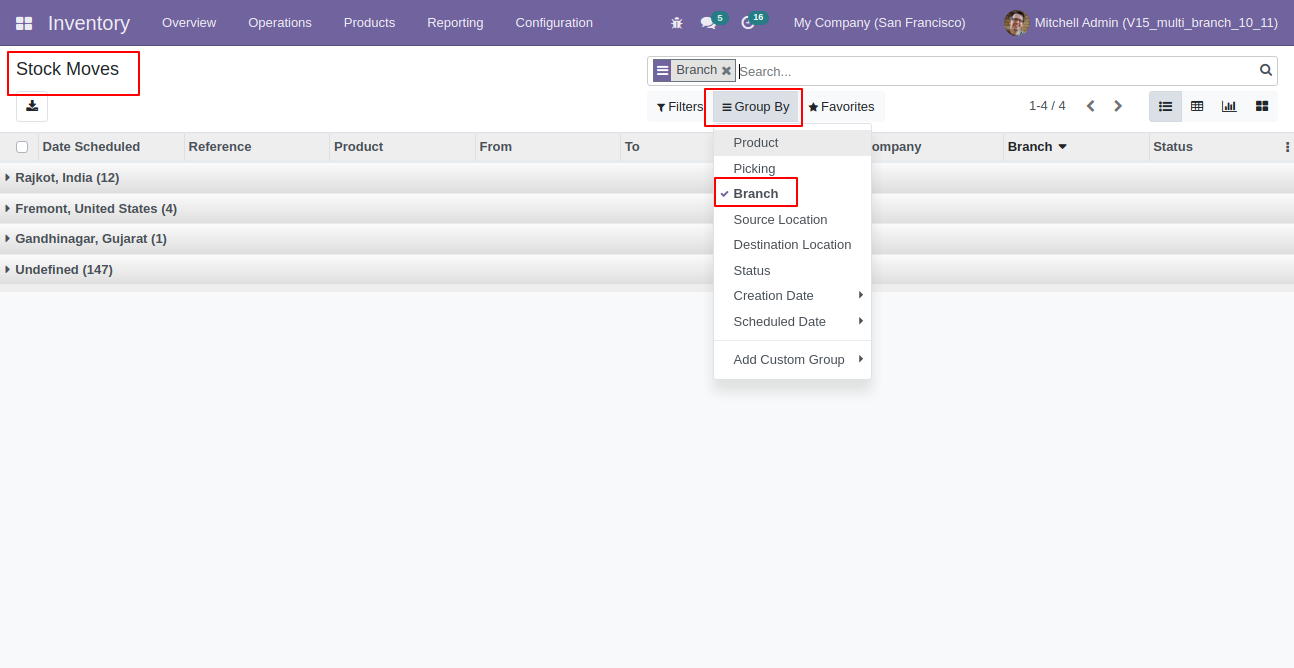
Task: Group by Source Location
Action: [x=792, y=220]
